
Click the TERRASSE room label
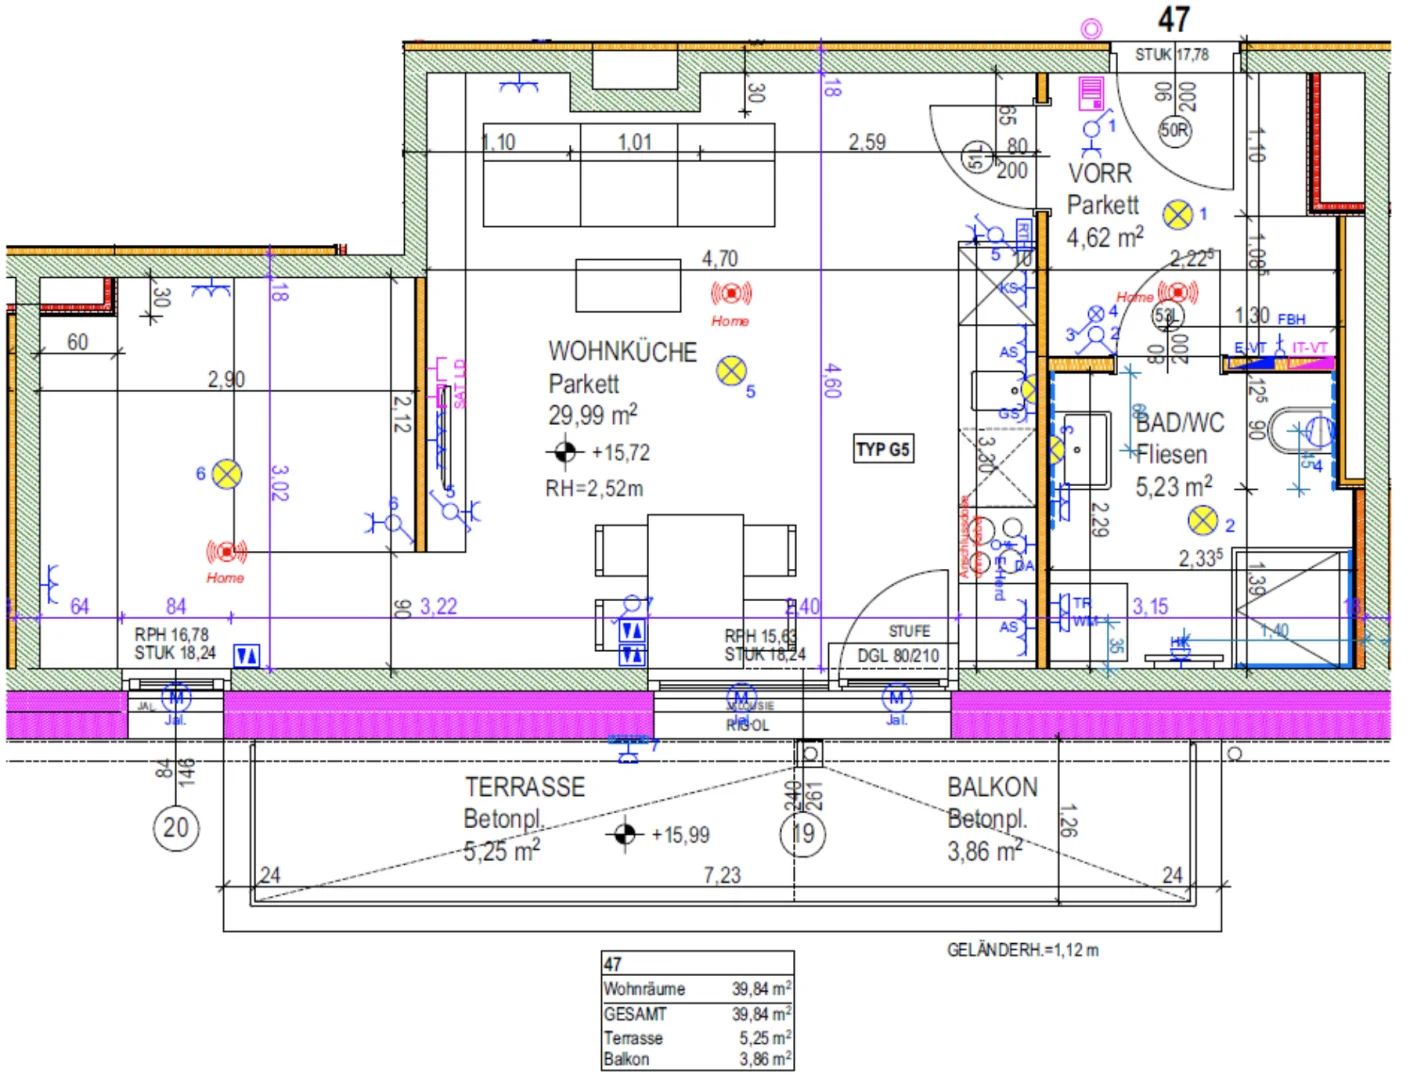[x=524, y=787]
